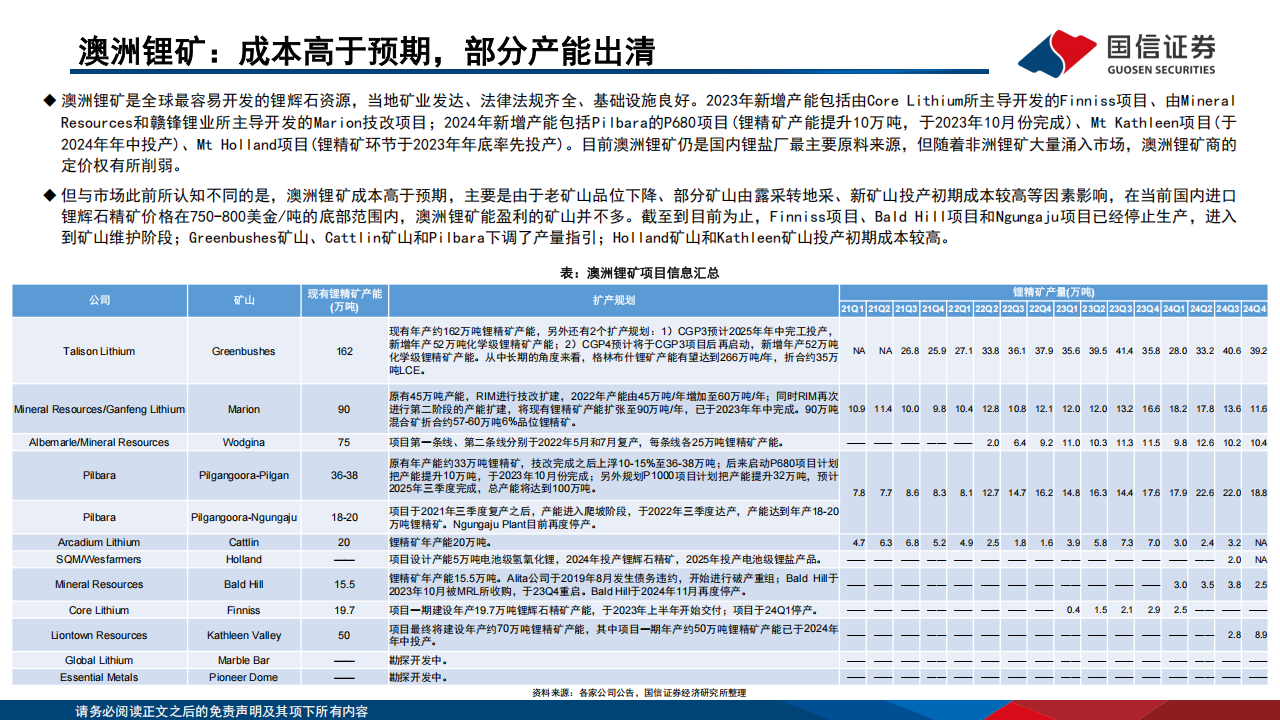Click the Pilgangoora-Ngungaju mine cell
The height and width of the screenshot is (720, 1280).
tap(243, 517)
